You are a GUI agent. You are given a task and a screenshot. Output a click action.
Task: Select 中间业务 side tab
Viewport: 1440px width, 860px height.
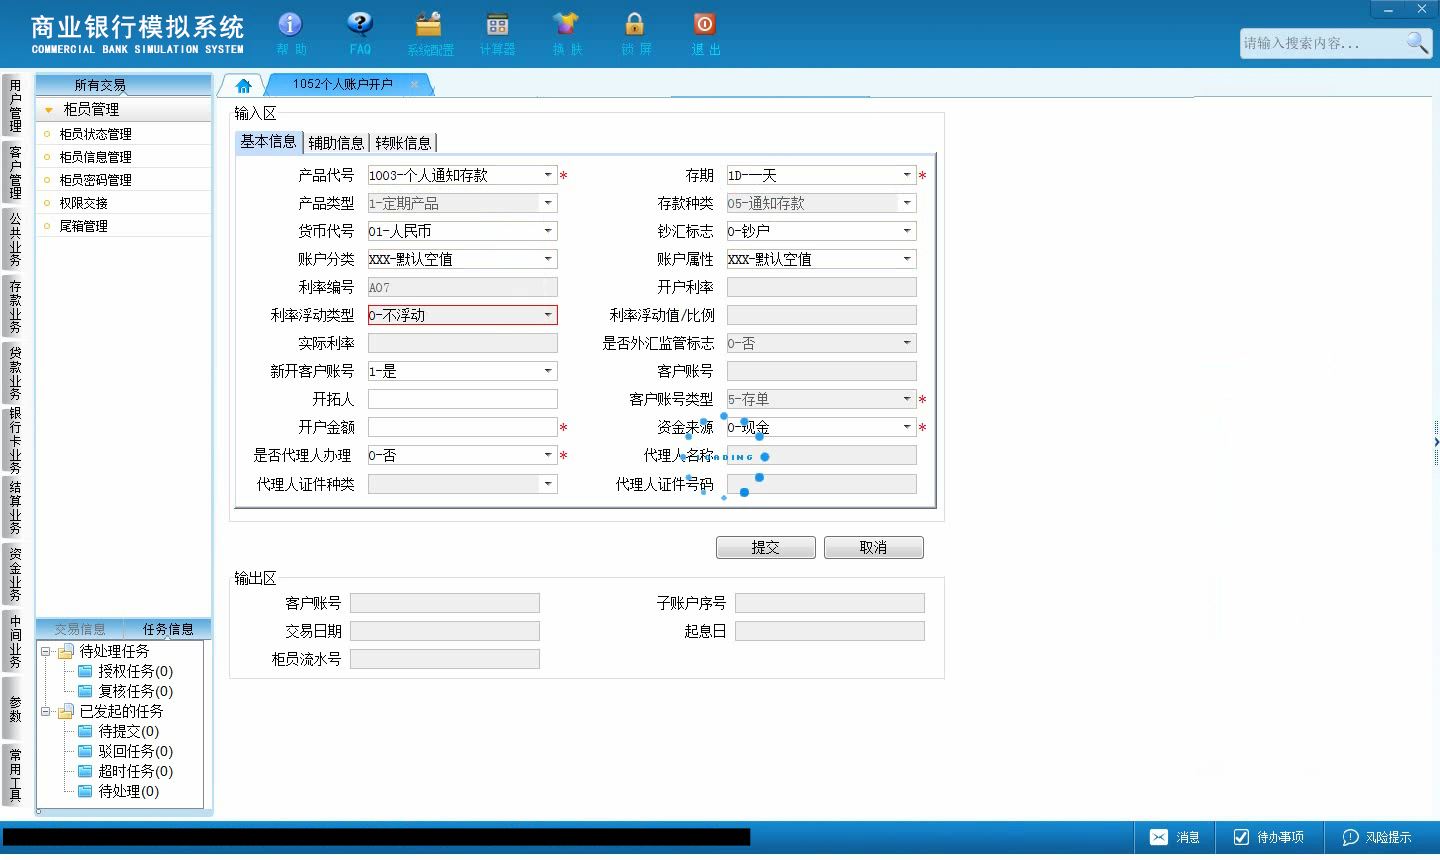pos(15,641)
